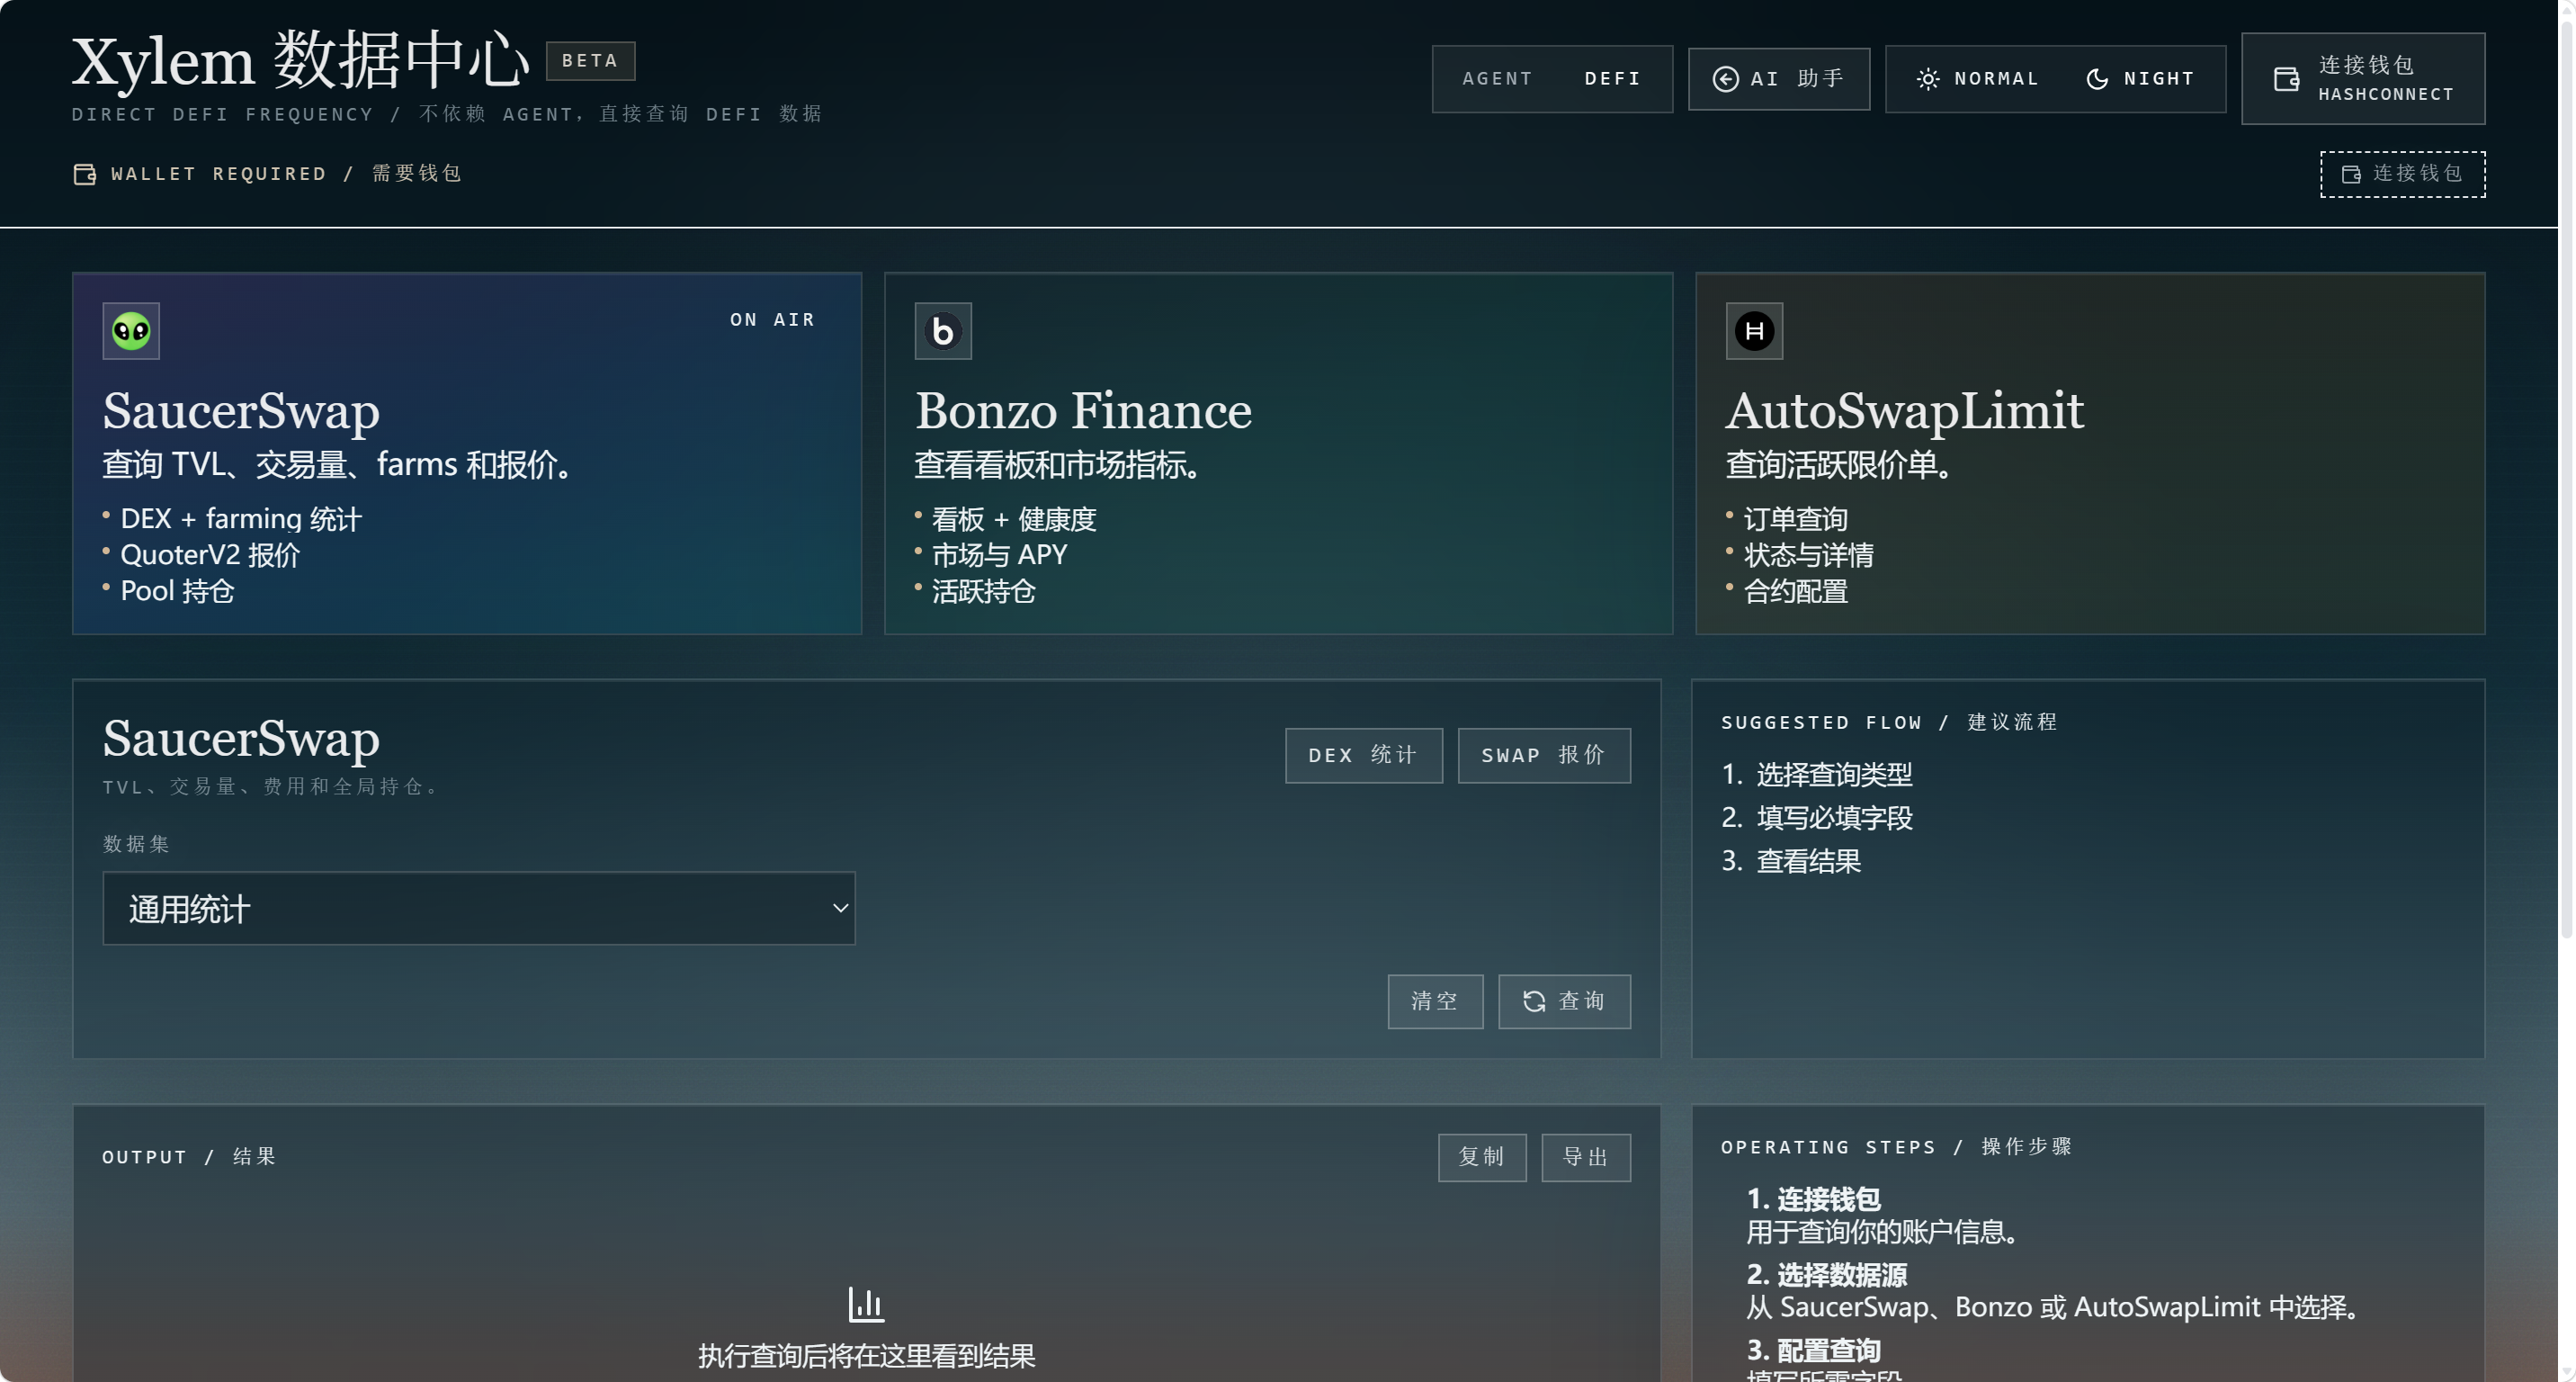Clear the query with 清空
This screenshot has height=1382, width=2576.
tap(1435, 1002)
